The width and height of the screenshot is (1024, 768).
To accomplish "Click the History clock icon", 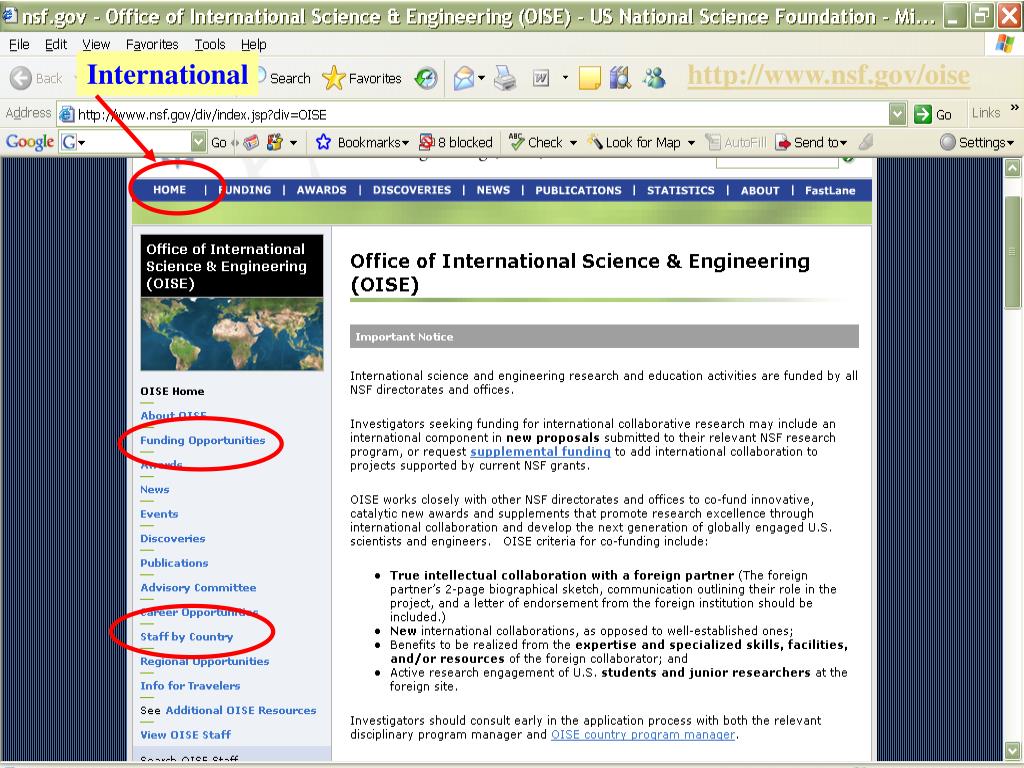I will (x=426, y=78).
